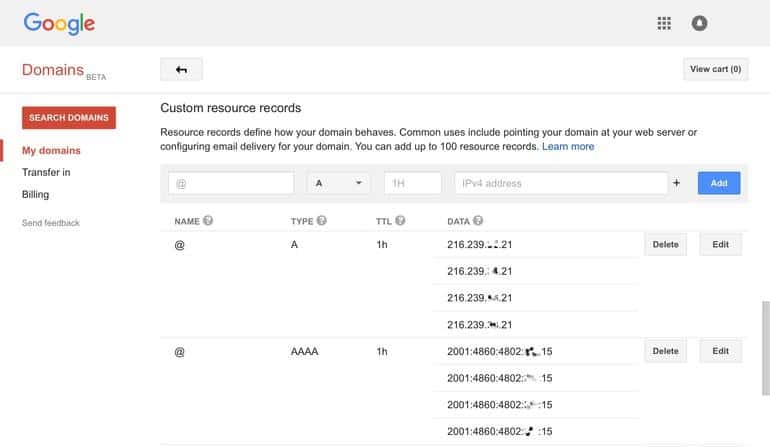Click the plus icon next to IPv4 address
Screen dimensions: 770x447
point(676,183)
